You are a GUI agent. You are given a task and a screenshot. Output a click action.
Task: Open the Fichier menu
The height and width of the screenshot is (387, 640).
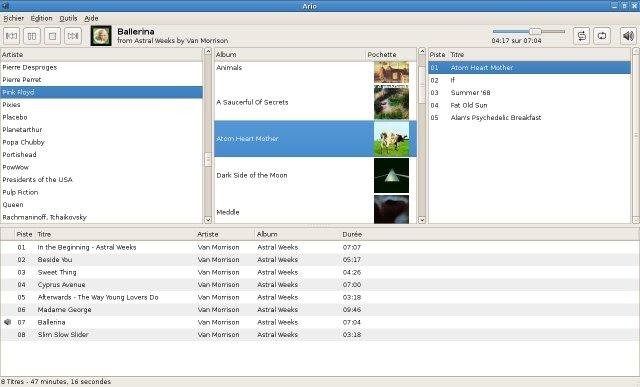coord(13,18)
